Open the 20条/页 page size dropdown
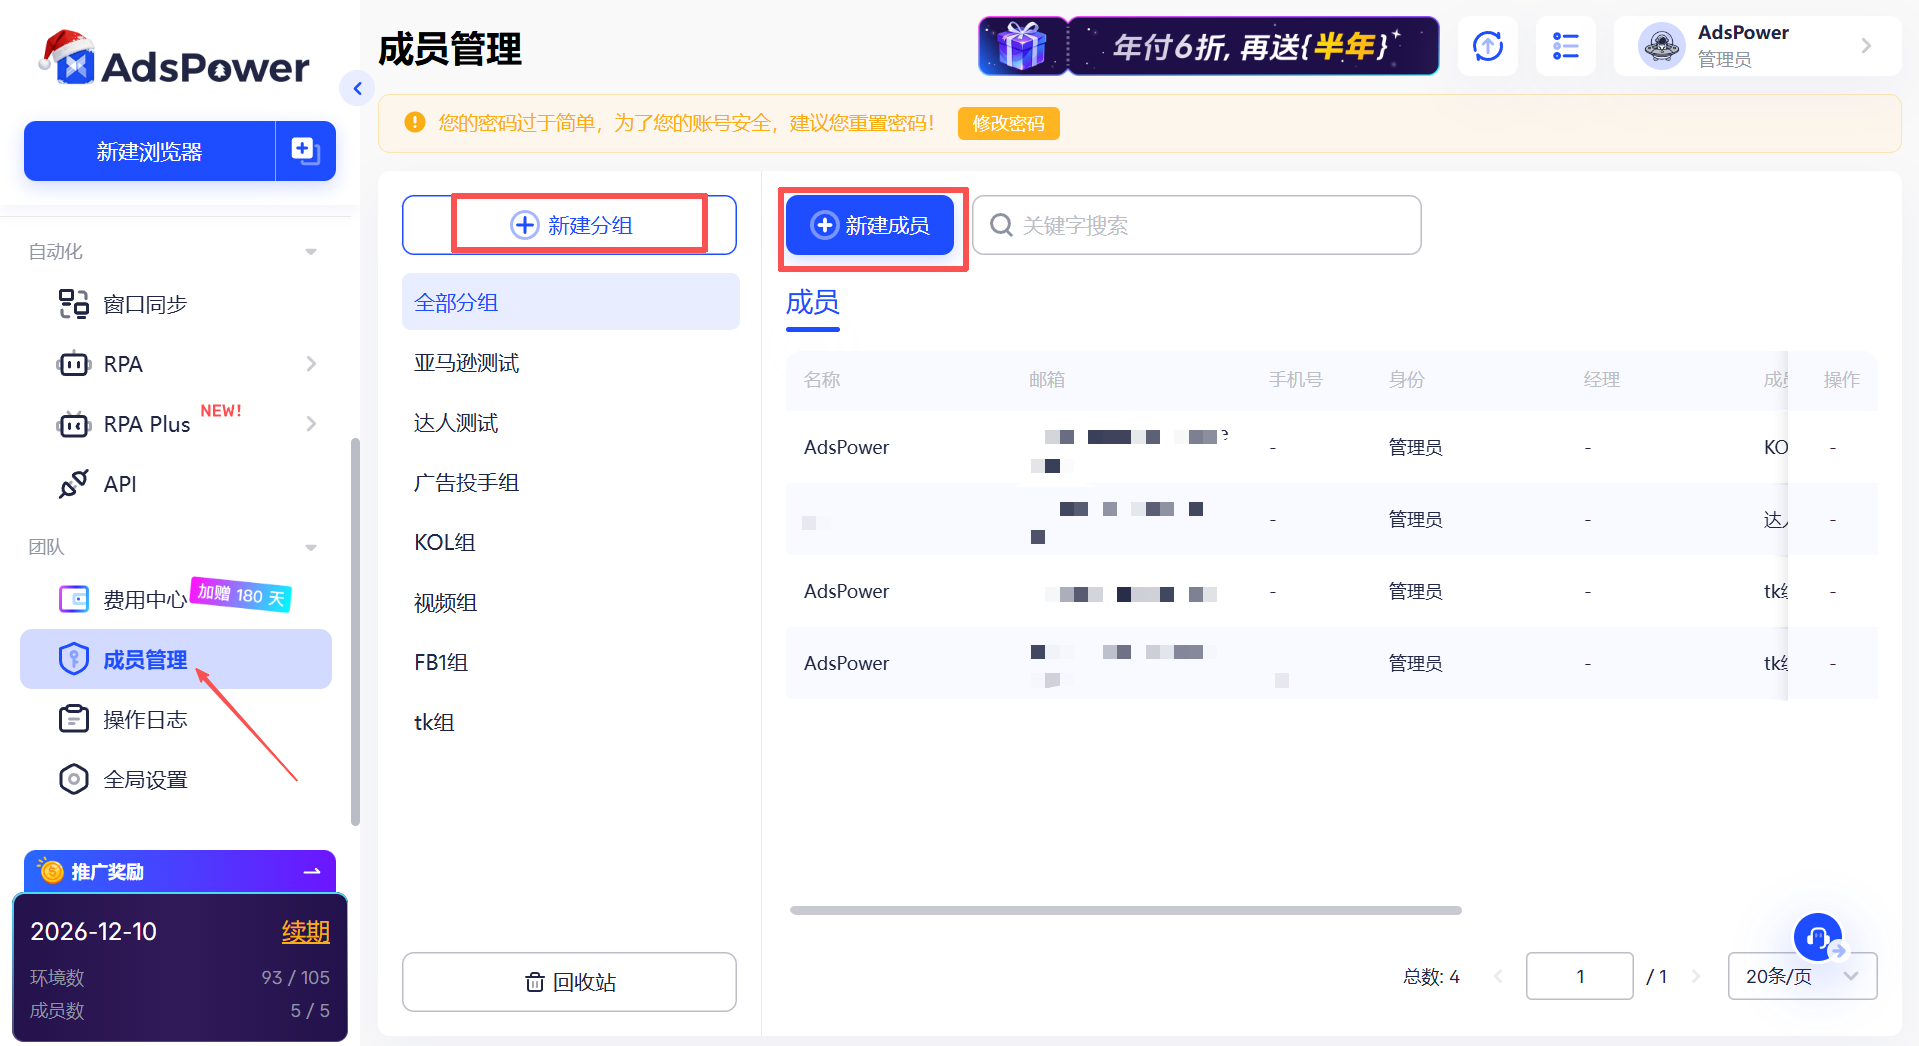 tap(1800, 976)
